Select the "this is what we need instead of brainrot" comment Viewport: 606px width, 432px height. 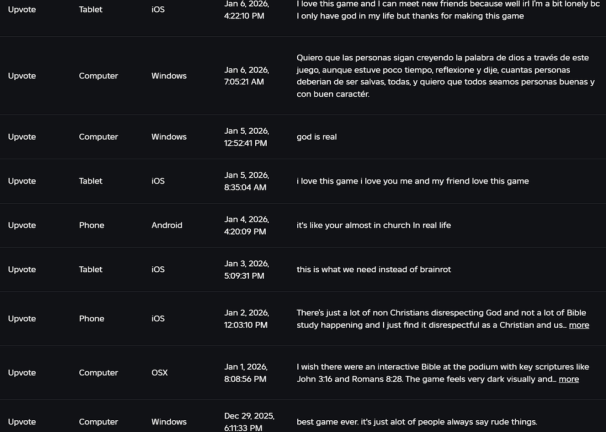pos(379,270)
